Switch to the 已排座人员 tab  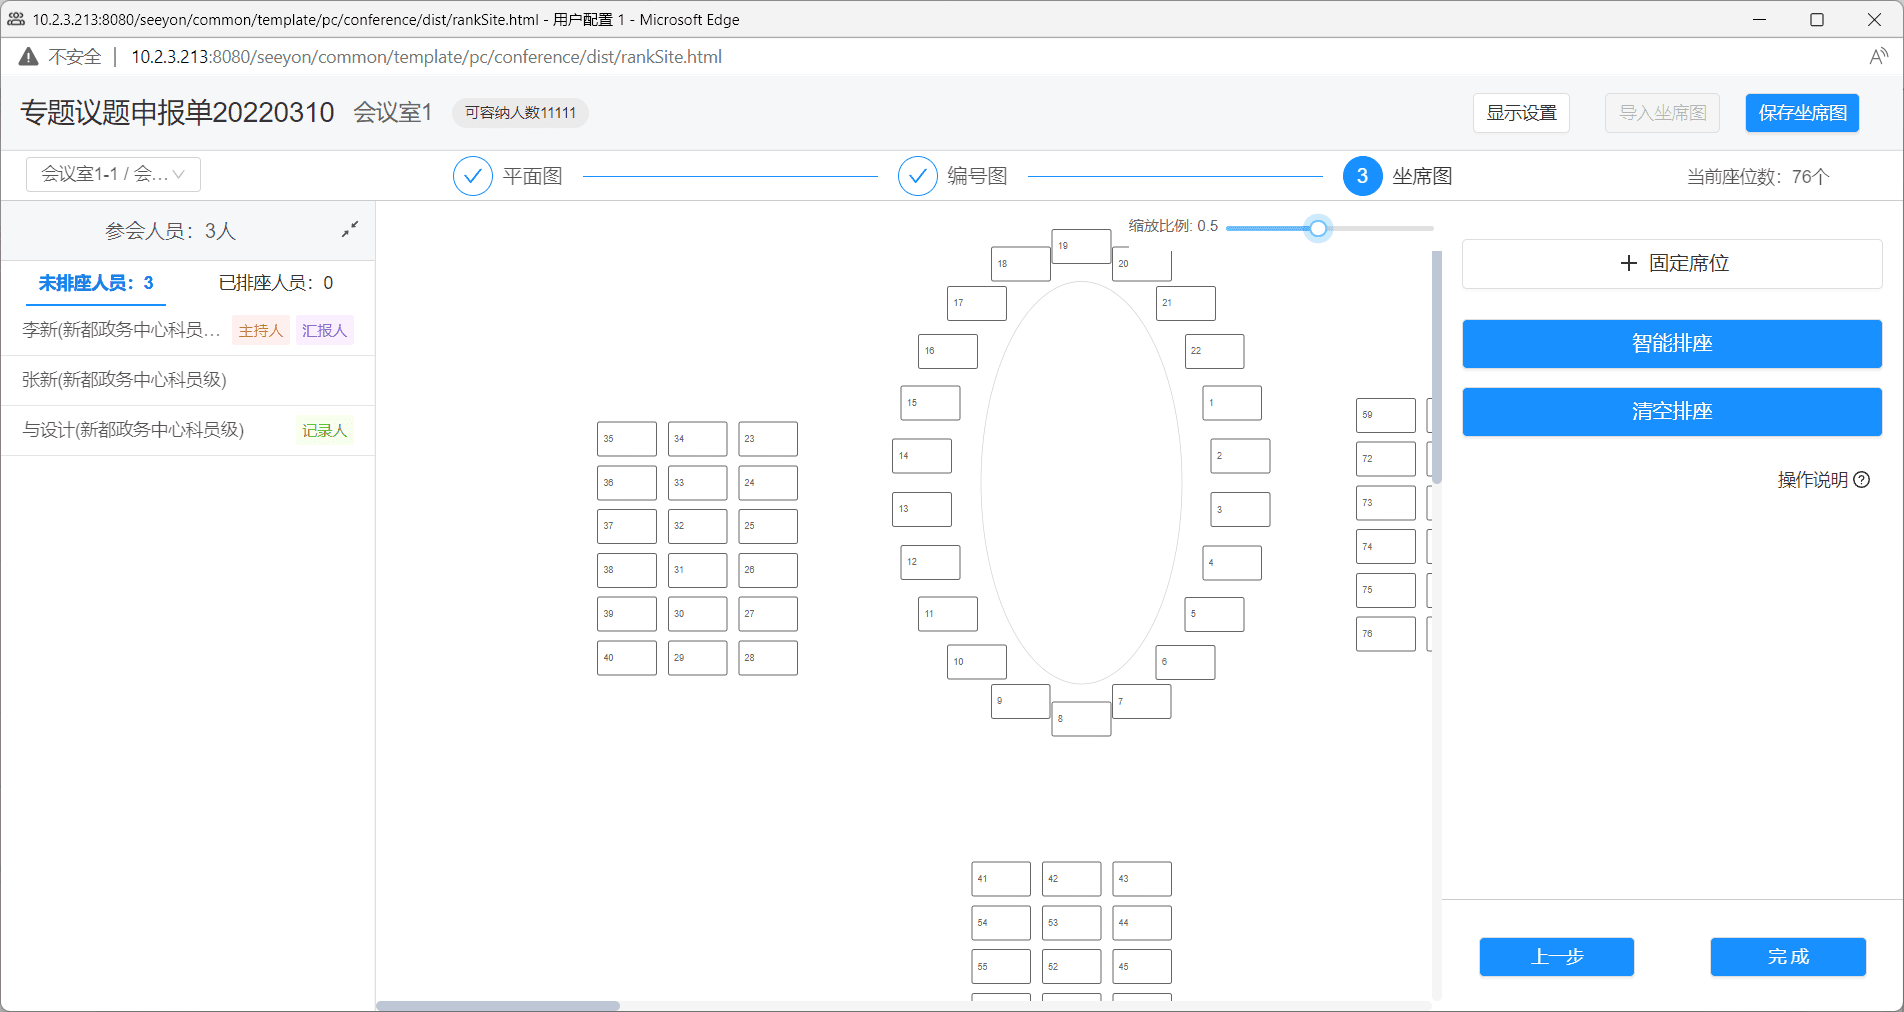pyautogui.click(x=276, y=283)
